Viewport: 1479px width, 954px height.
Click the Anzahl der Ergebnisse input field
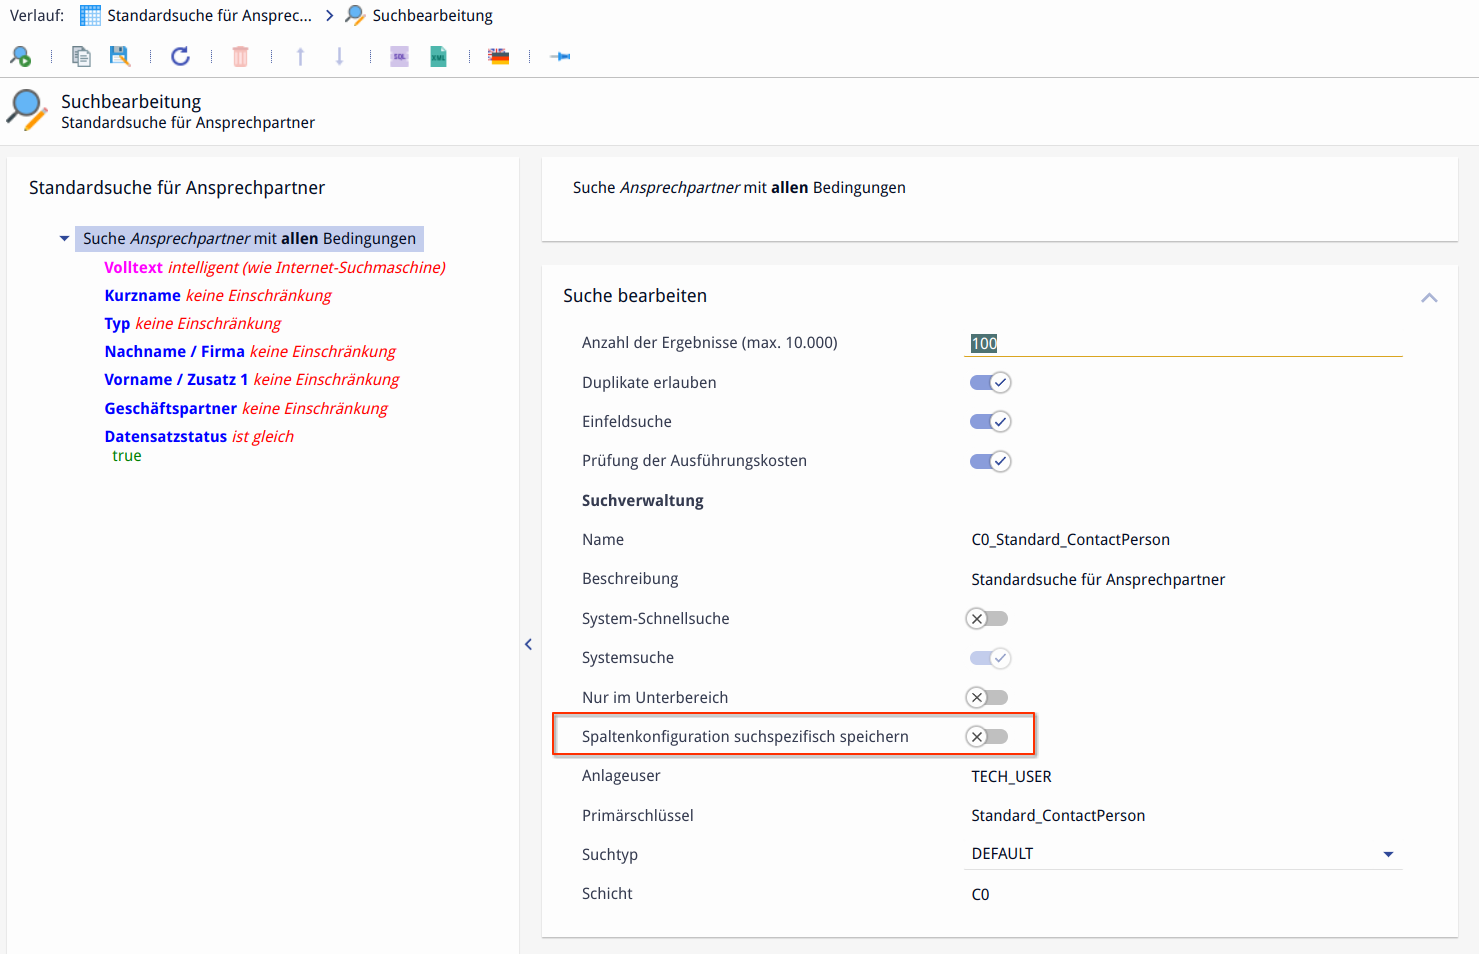click(x=1185, y=343)
